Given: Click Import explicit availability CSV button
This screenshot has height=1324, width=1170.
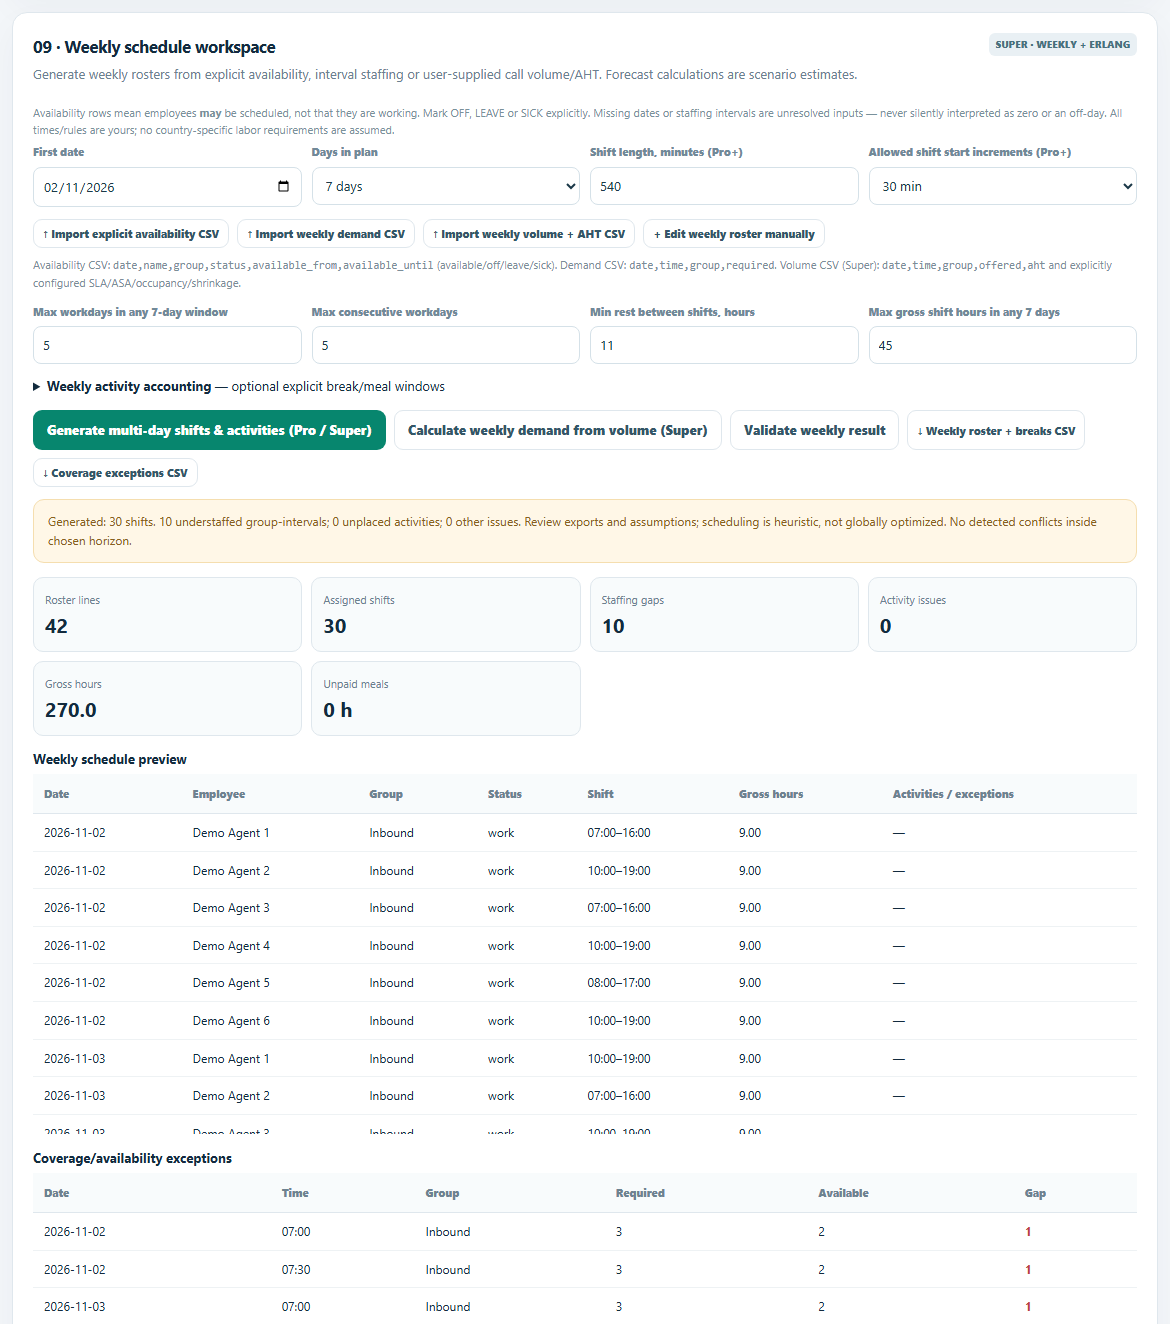Looking at the screenshot, I should (x=131, y=234).
